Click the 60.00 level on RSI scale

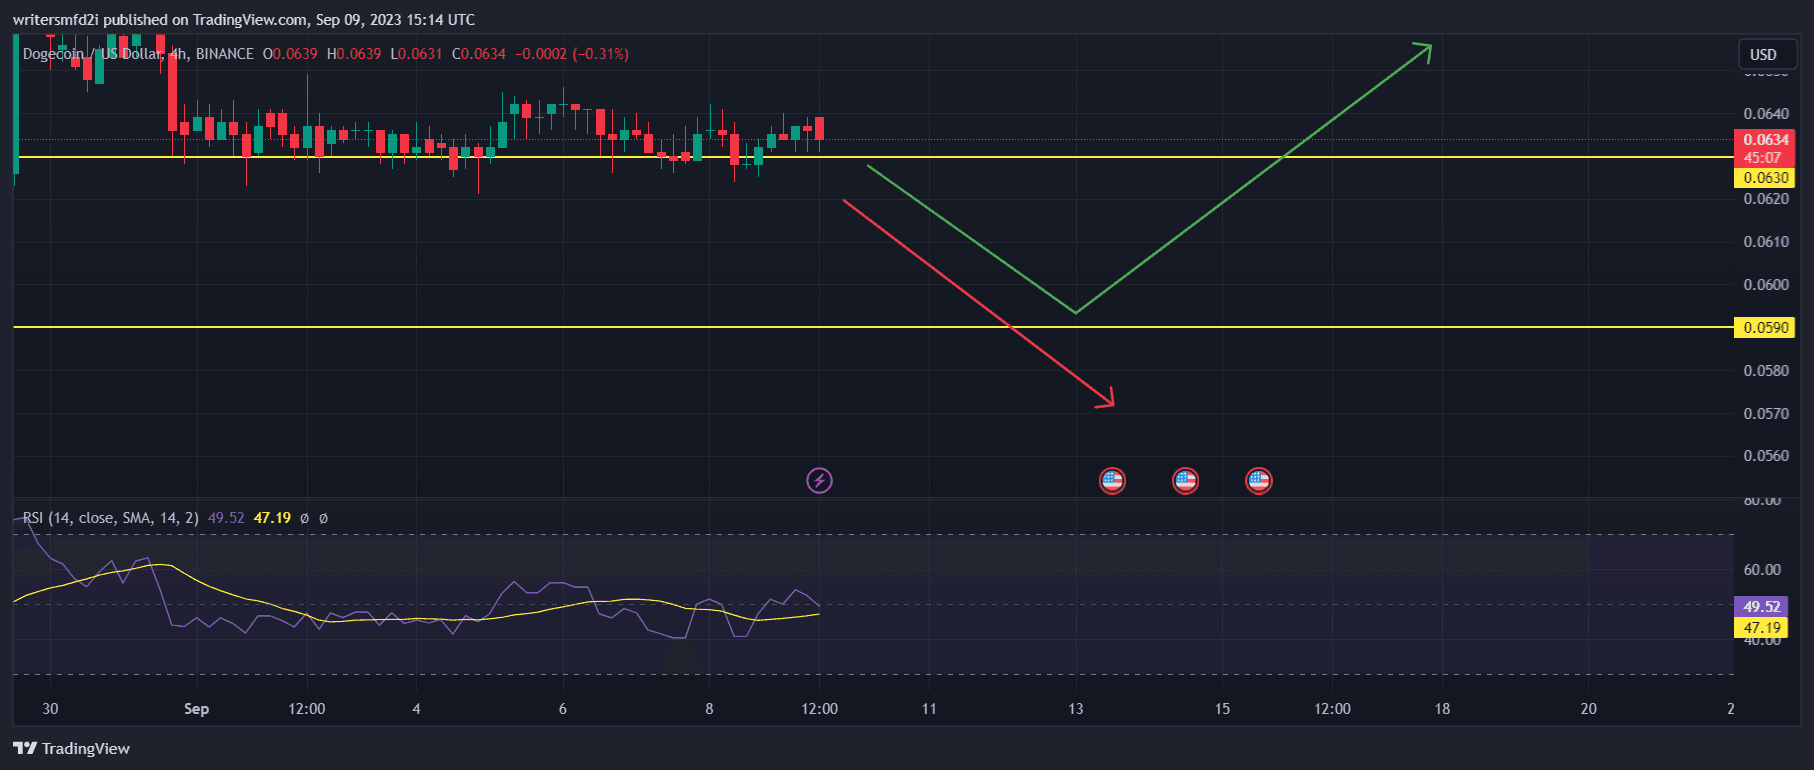[x=1761, y=570]
